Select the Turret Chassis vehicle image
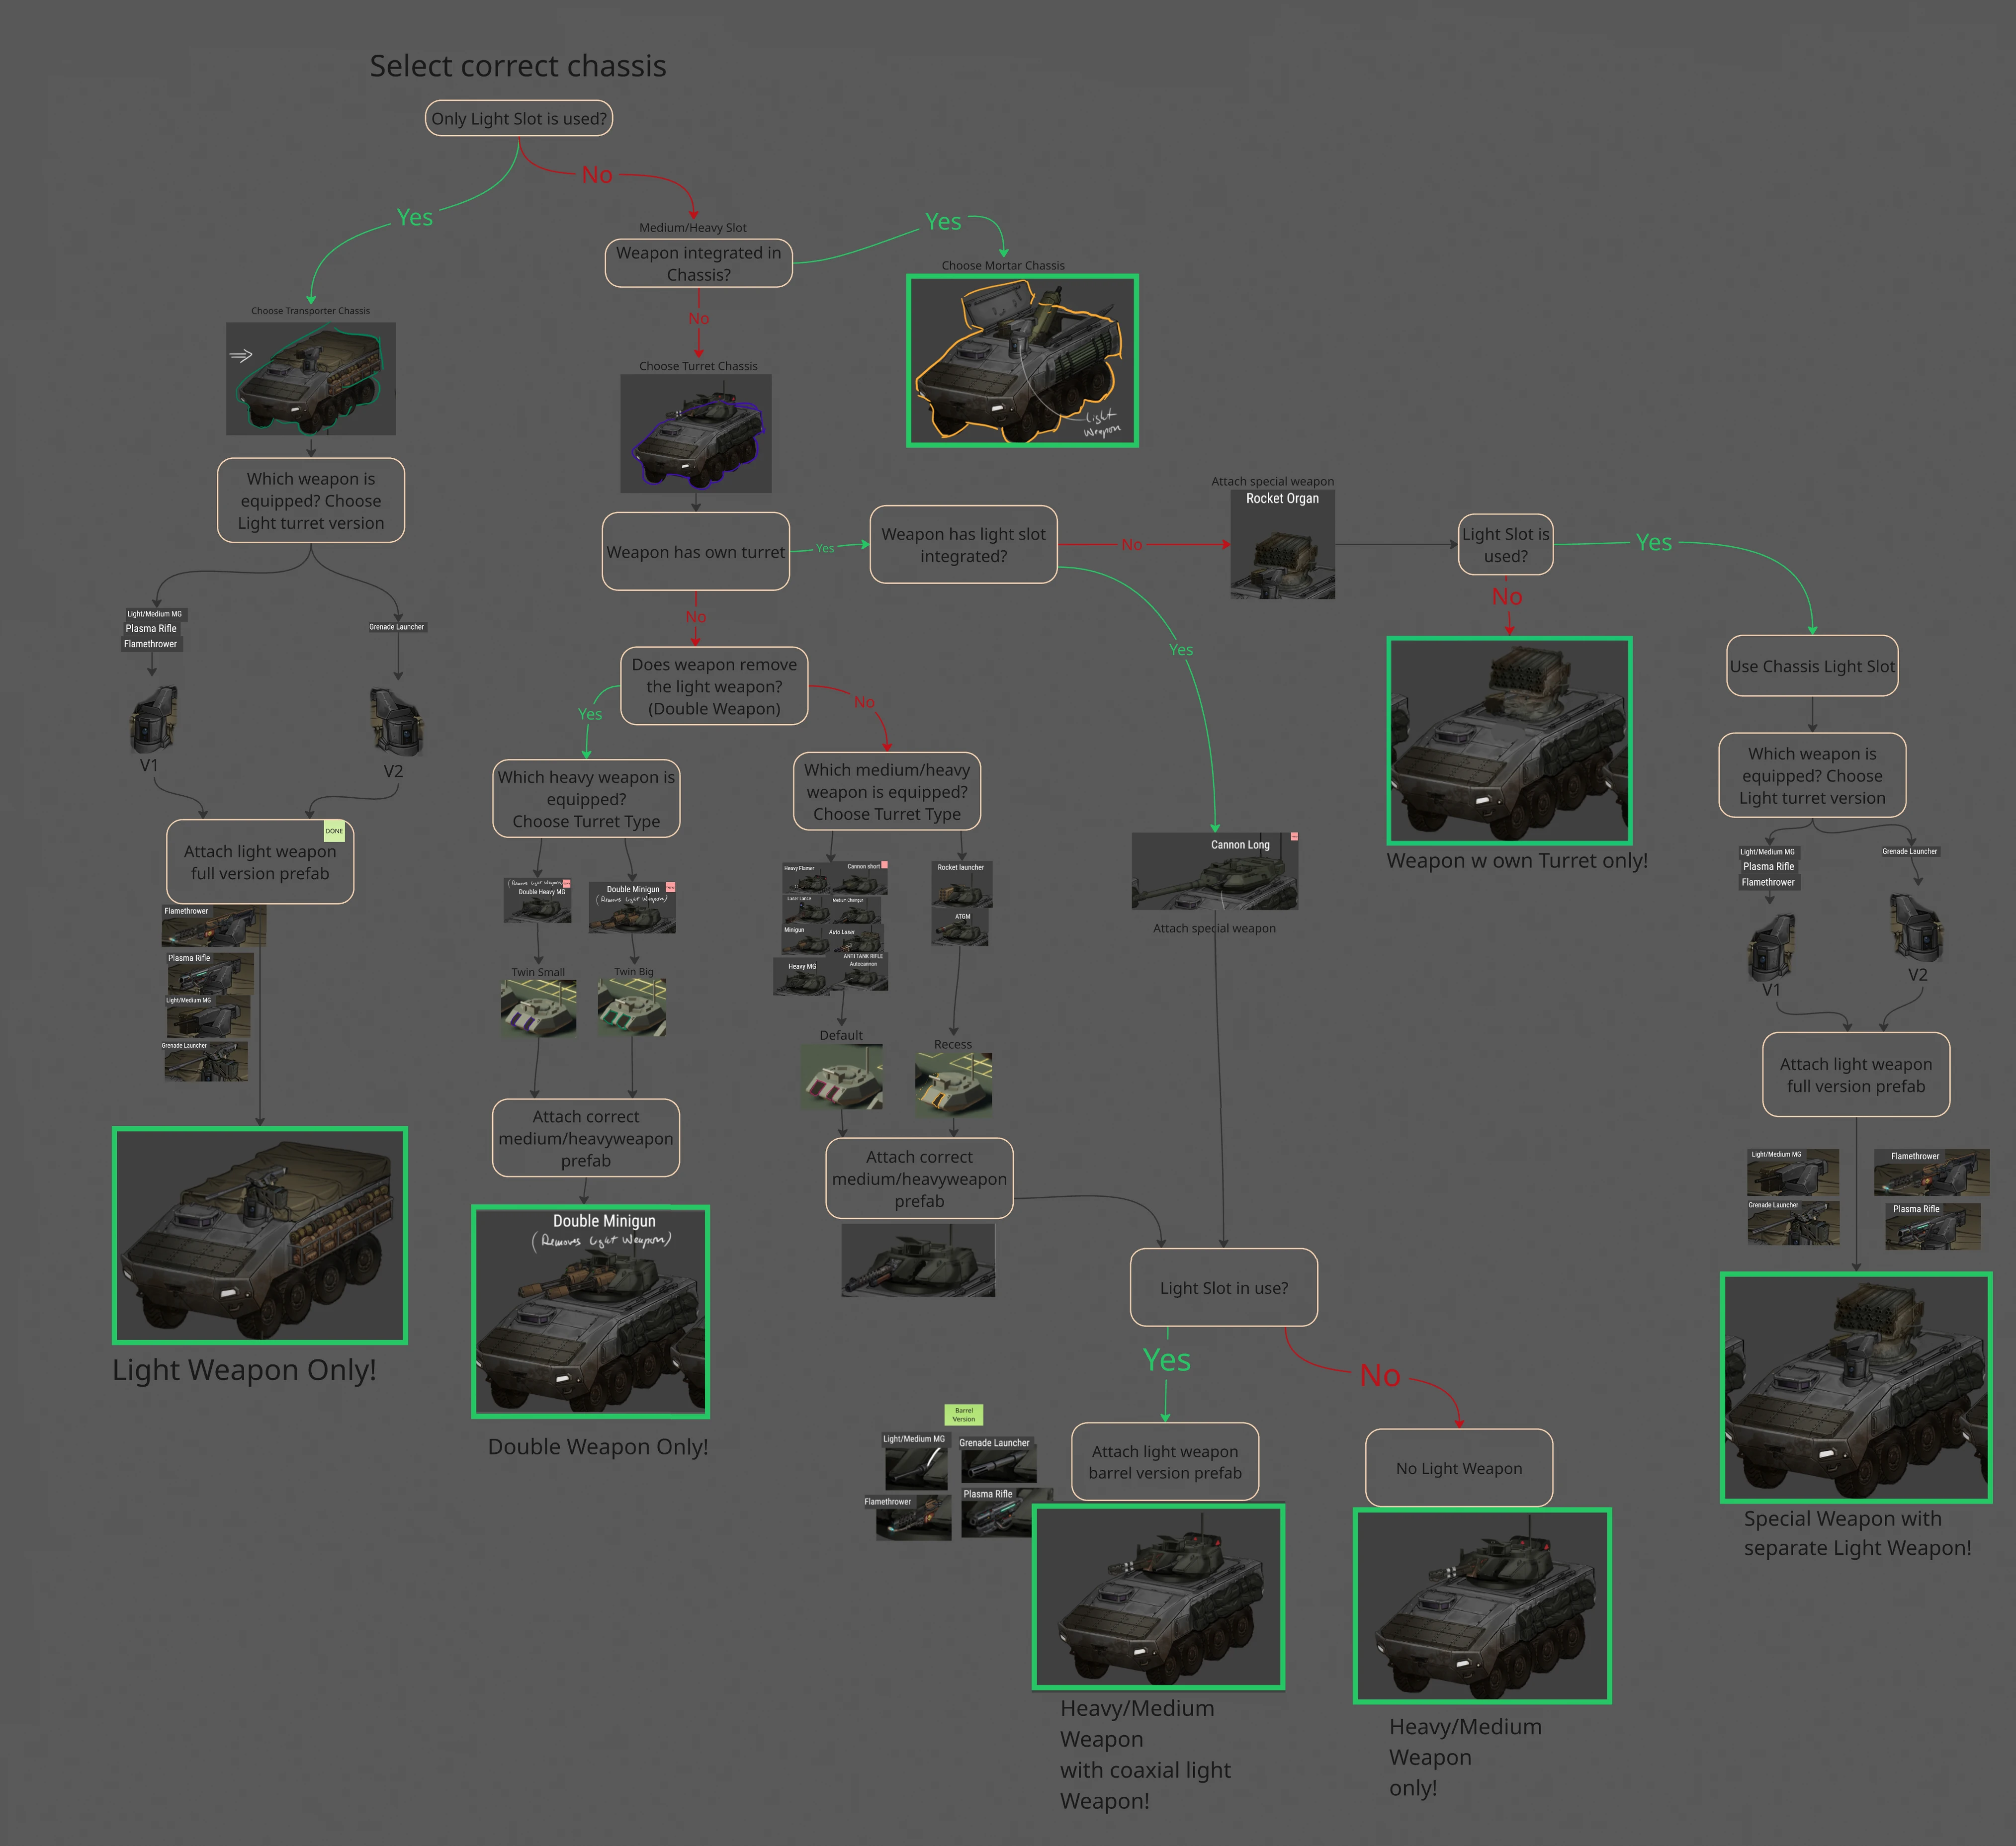The height and width of the screenshot is (1846, 2016). pos(696,433)
